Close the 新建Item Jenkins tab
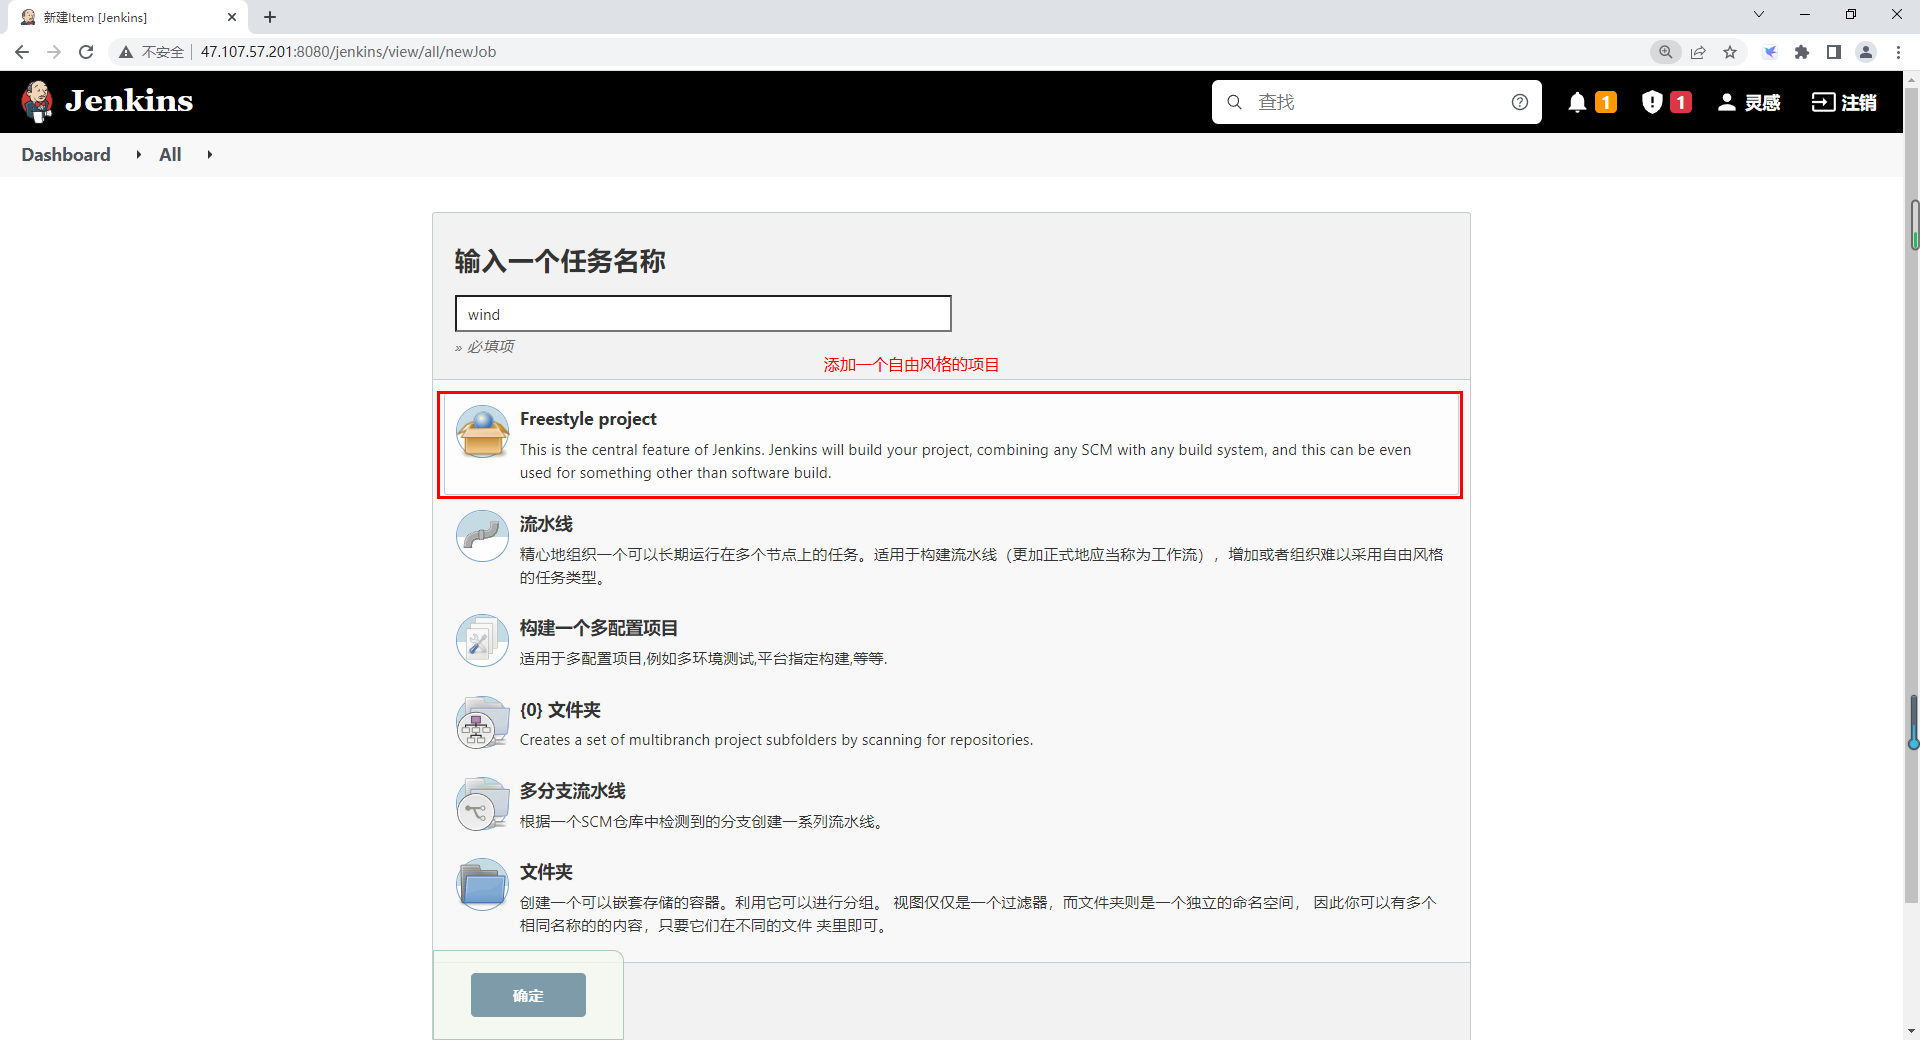Screen dimensions: 1920x1040 [x=232, y=17]
